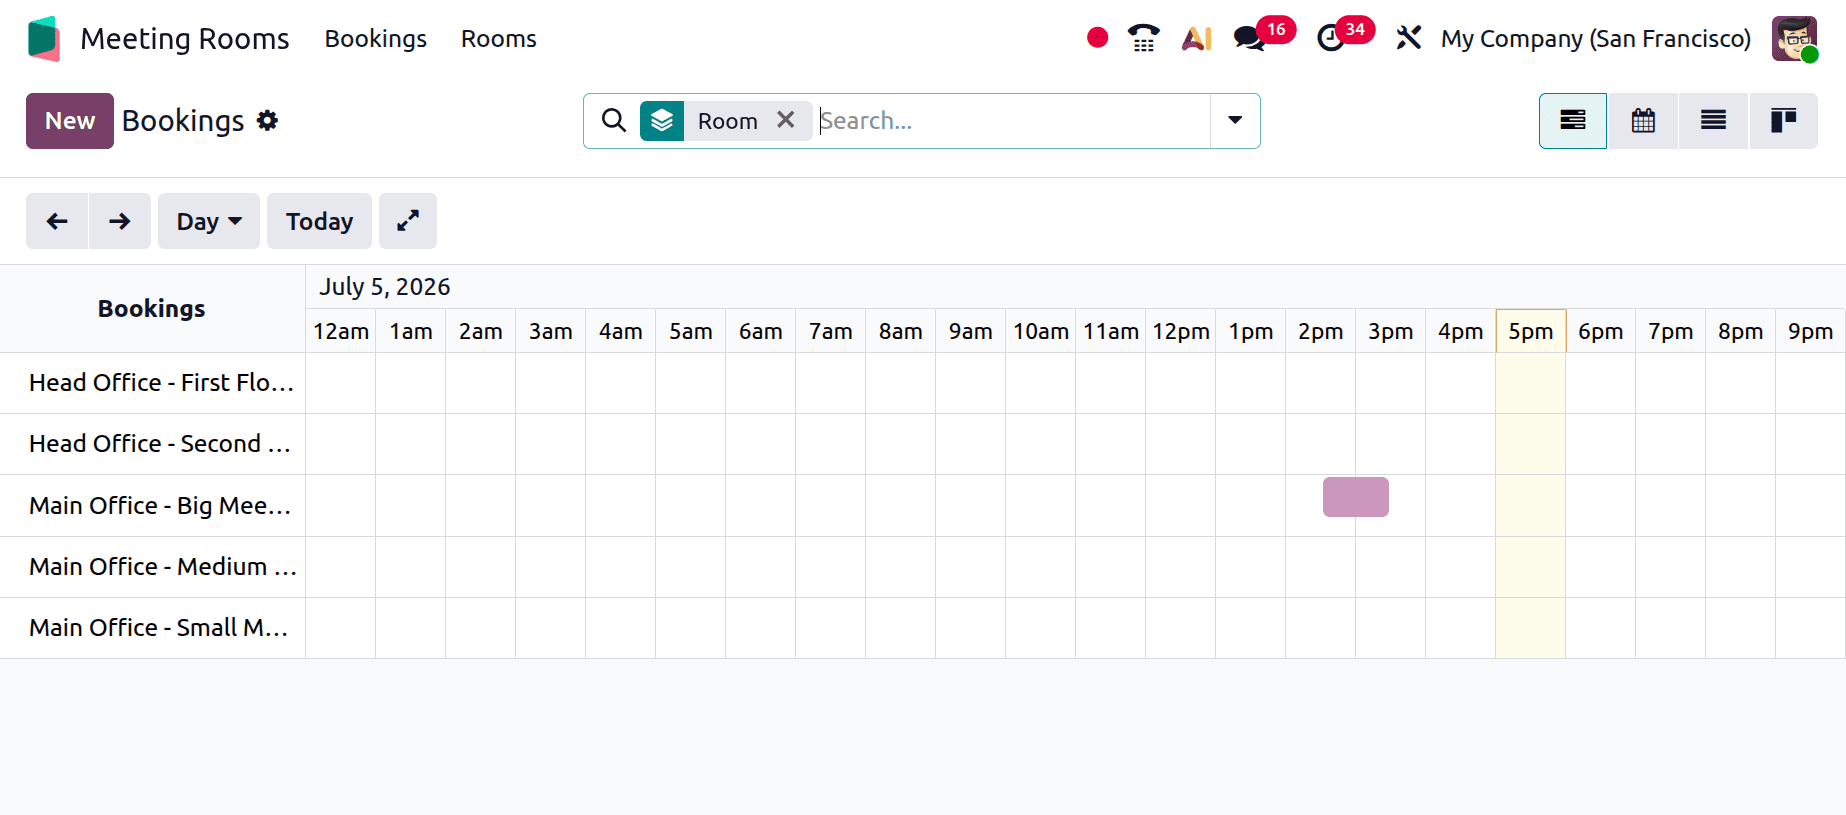The image size is (1846, 815).
Task: Open the Big Meeting Room booking block
Action: 1355,497
